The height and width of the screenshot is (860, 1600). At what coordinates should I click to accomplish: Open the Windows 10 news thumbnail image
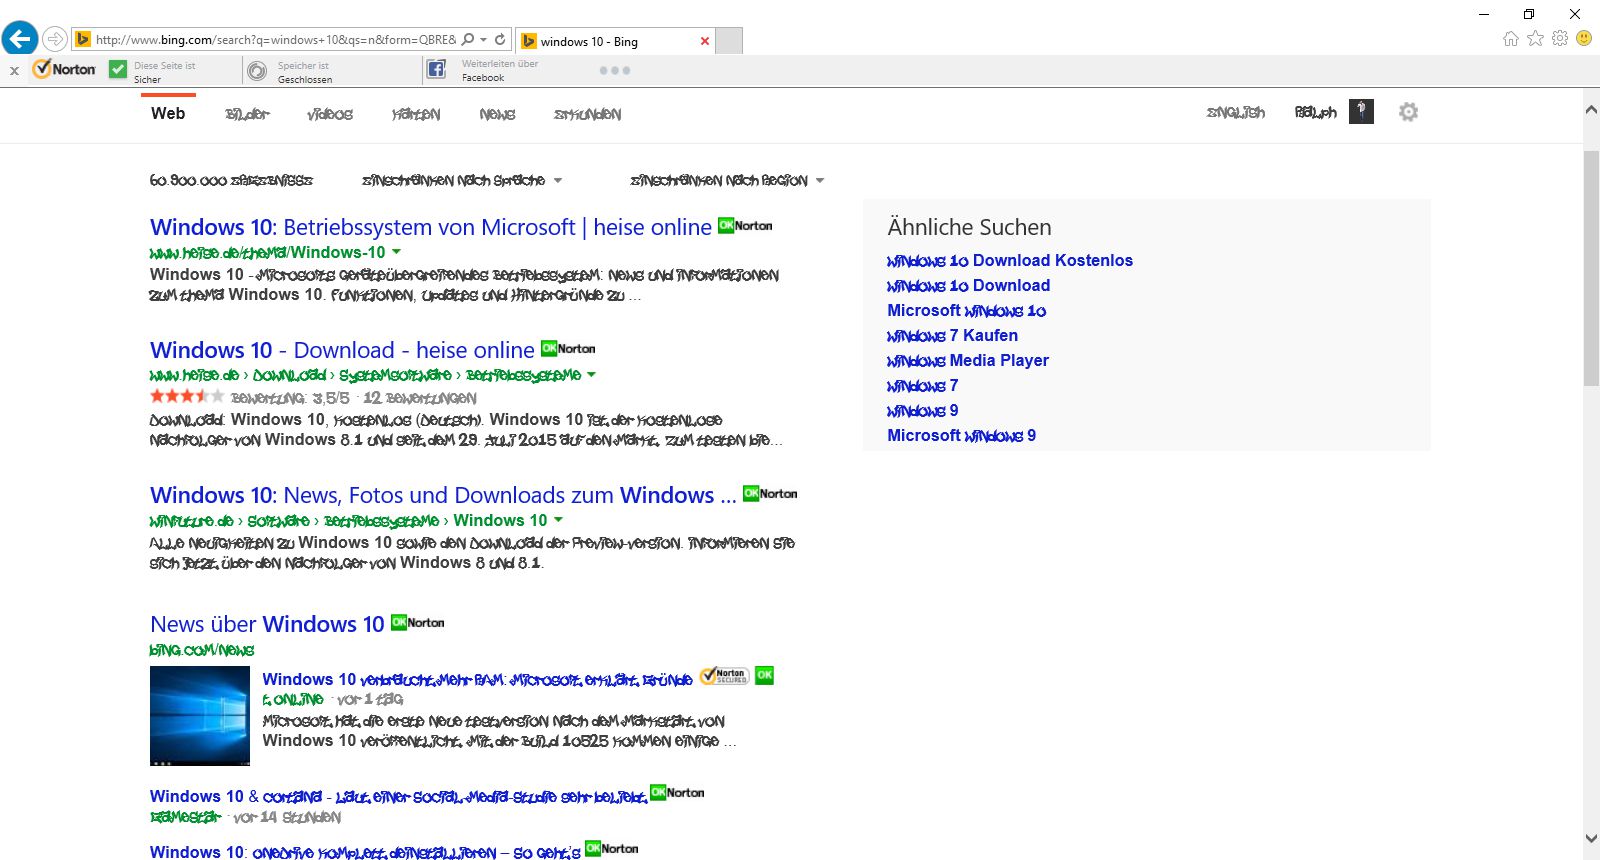200,716
